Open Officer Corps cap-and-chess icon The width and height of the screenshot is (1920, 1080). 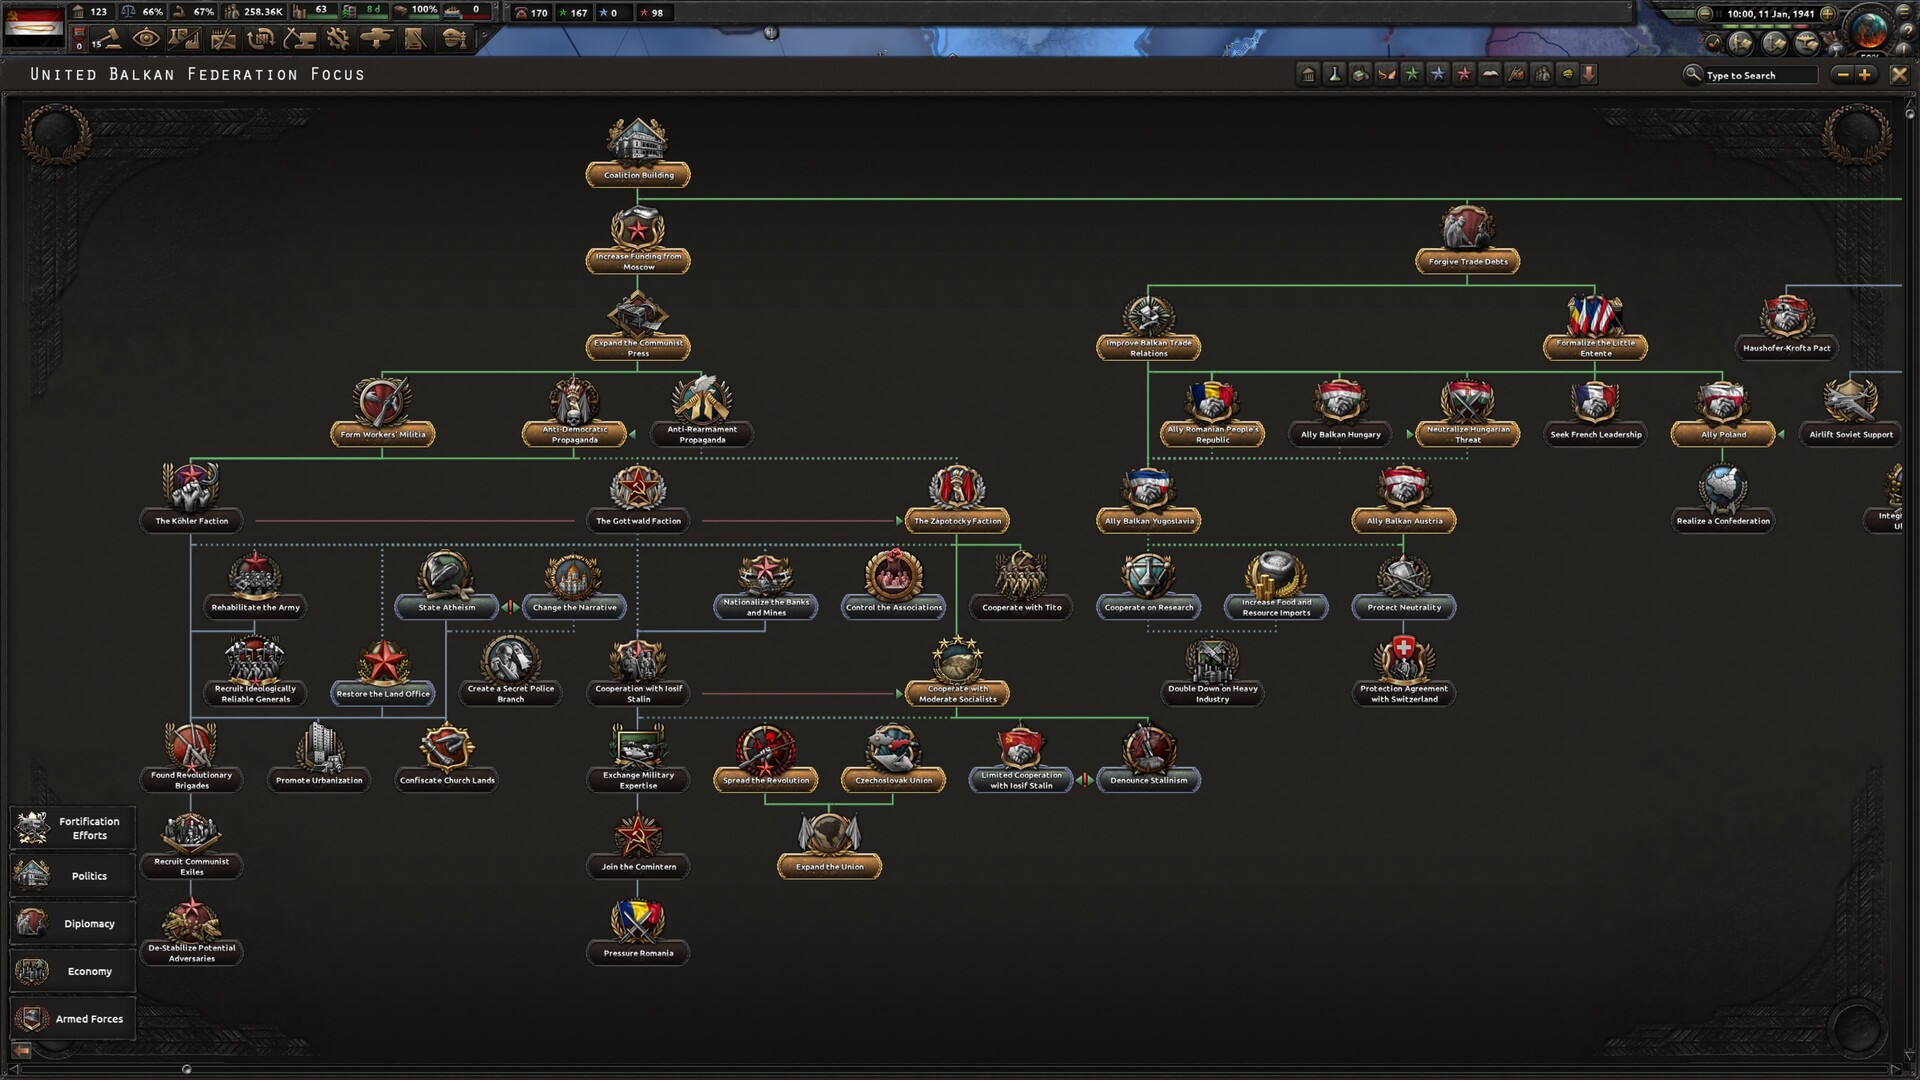pos(451,40)
